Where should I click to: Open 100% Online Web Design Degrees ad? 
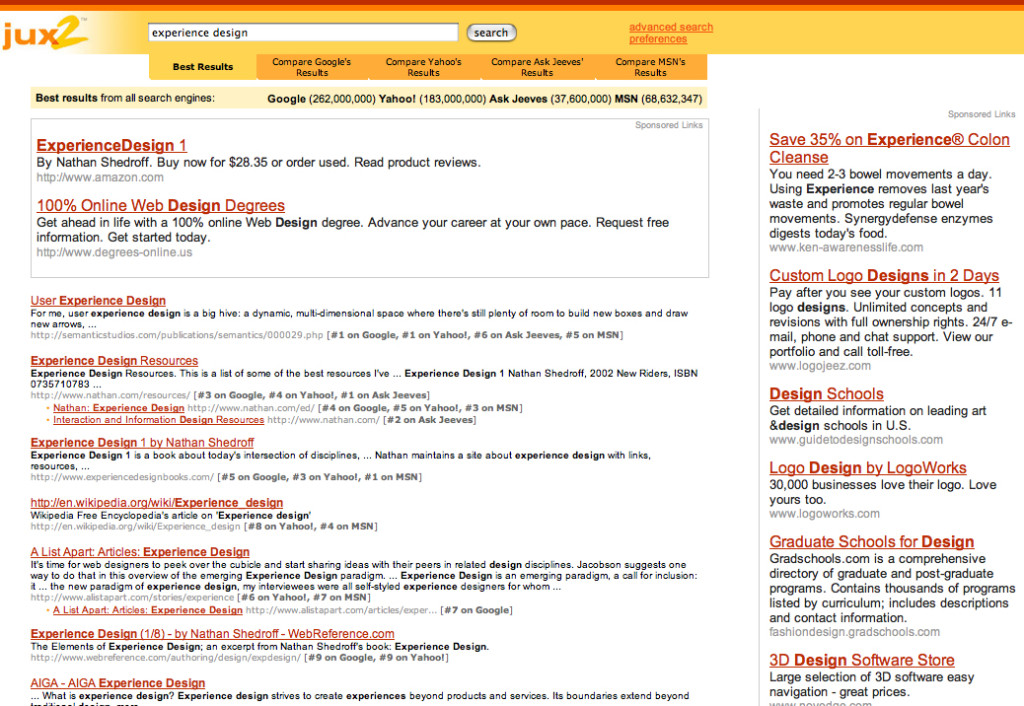160,205
